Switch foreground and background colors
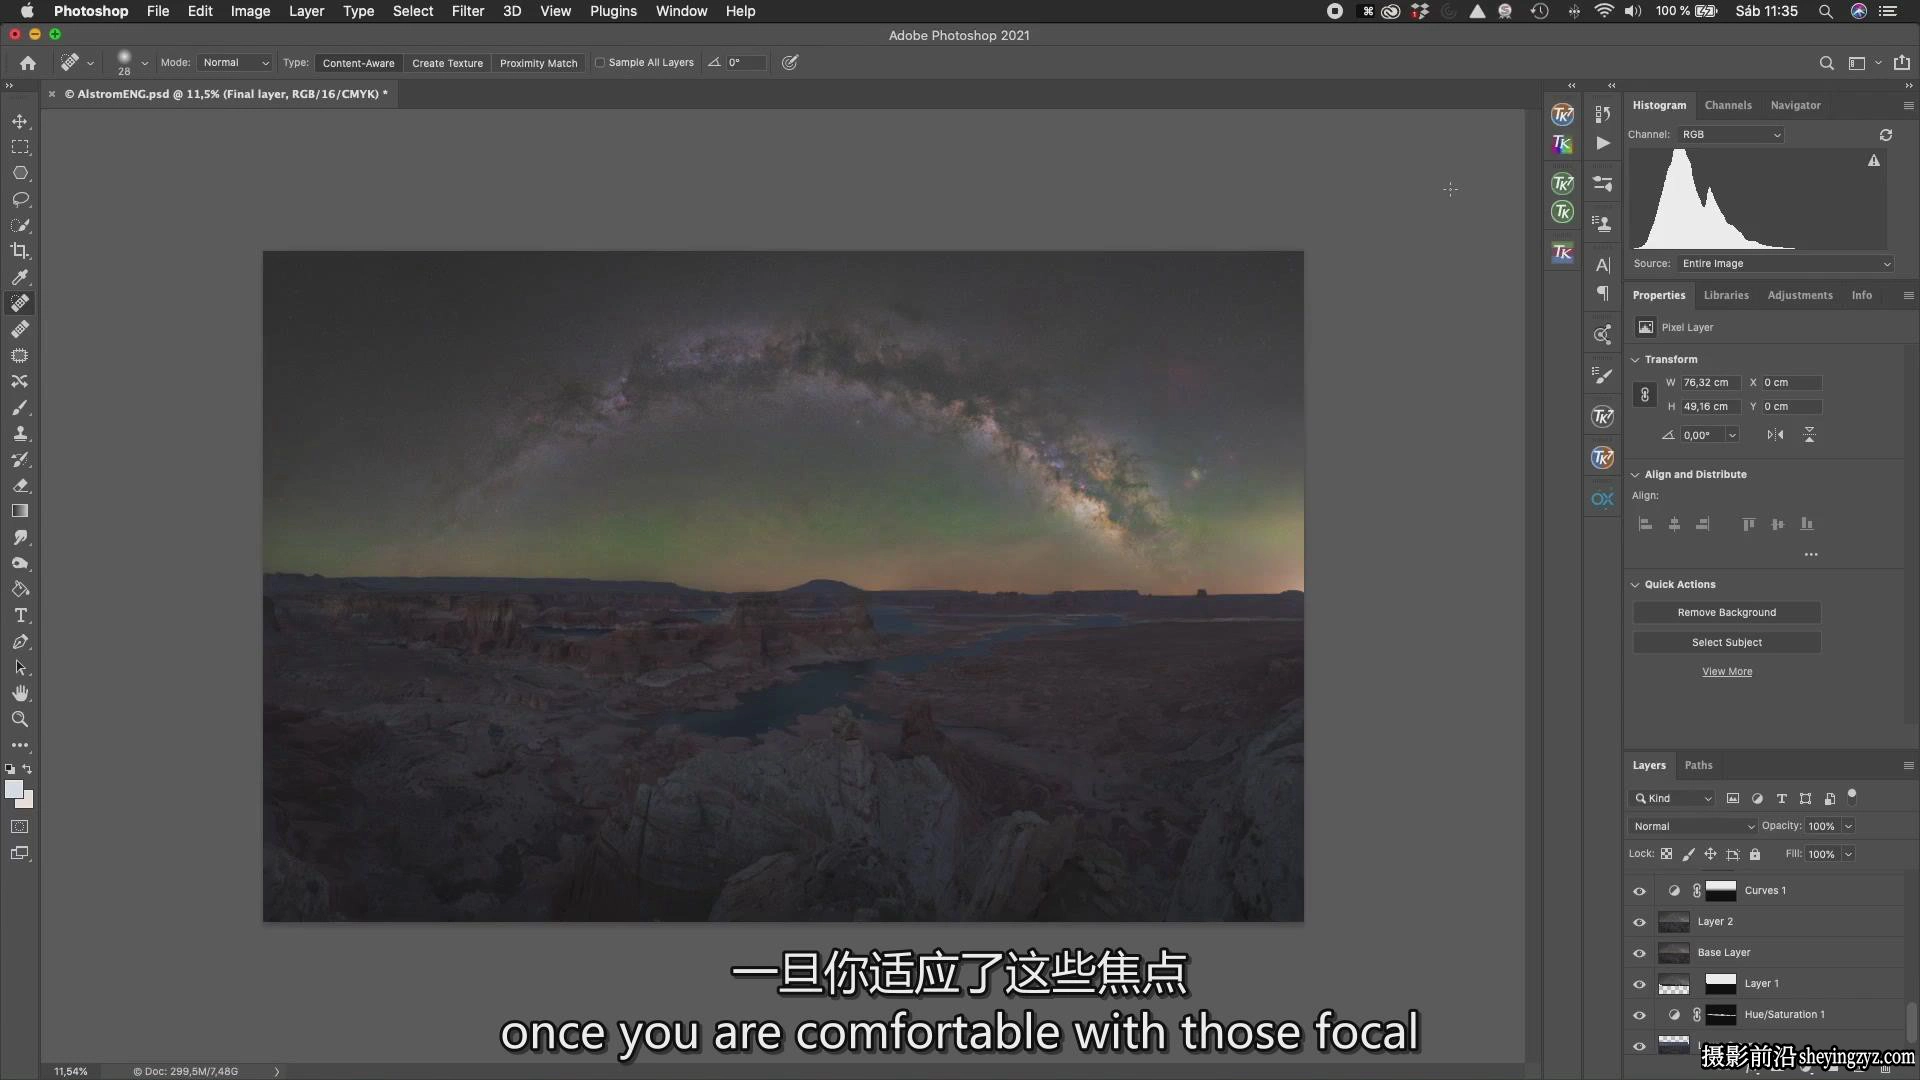The height and width of the screenshot is (1080, 1920). click(28, 769)
